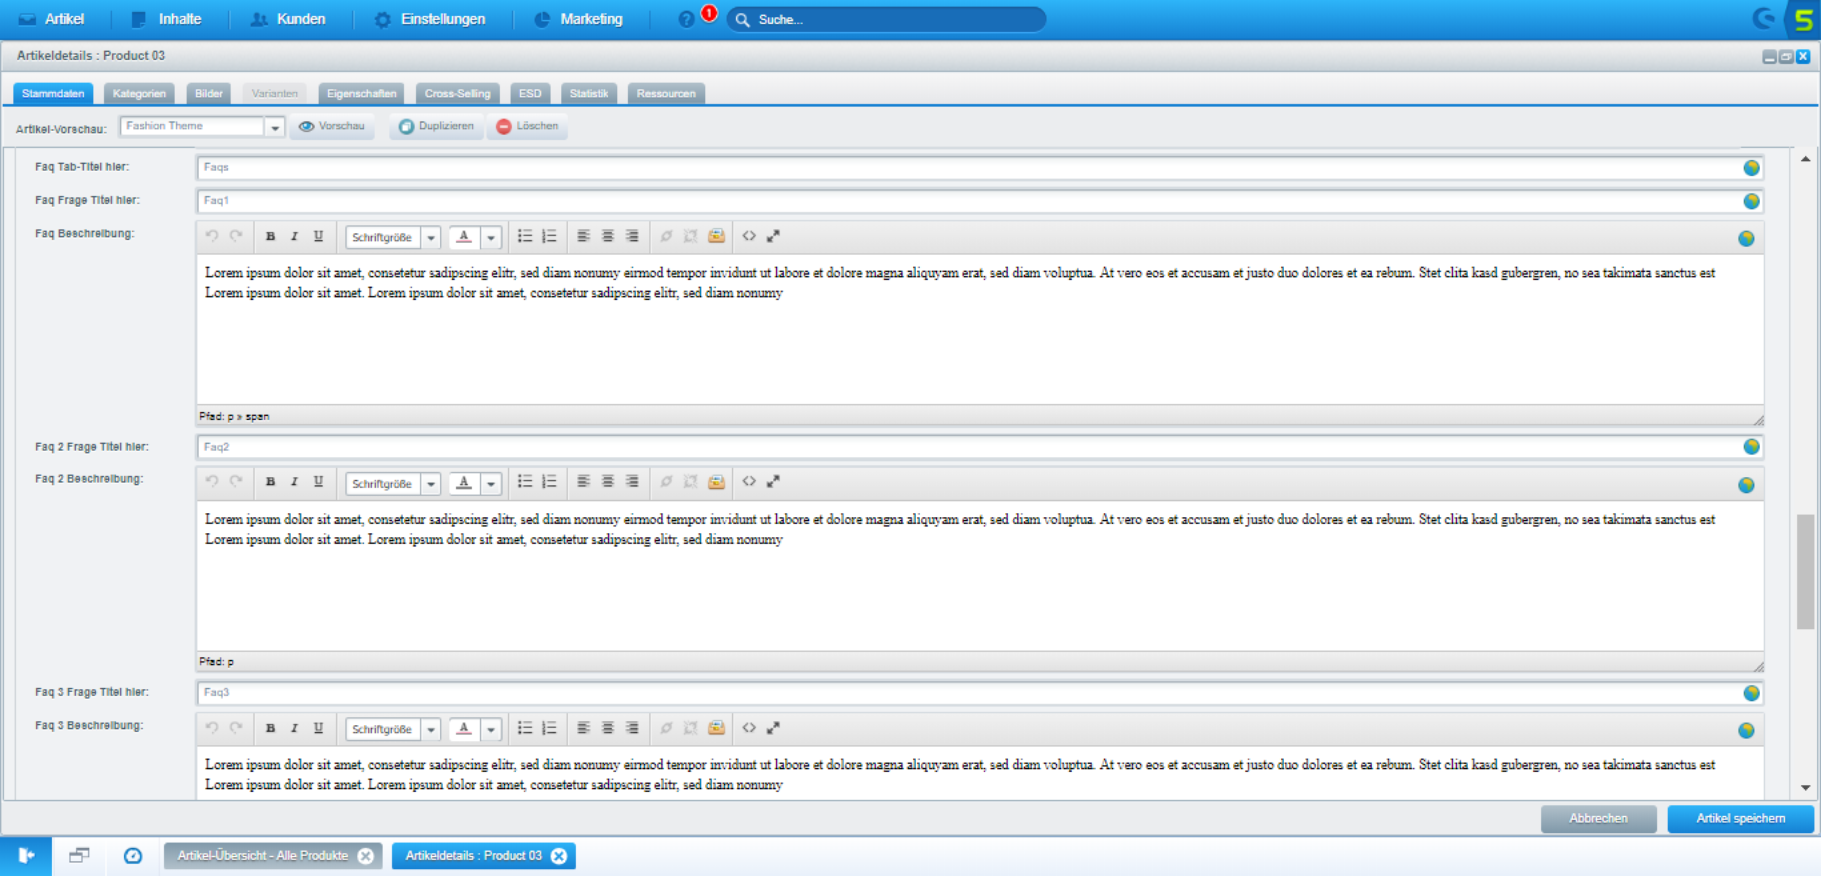Image resolution: width=1821 pixels, height=876 pixels.
Task: Toggle fullscreen in Faq 2 Beschreibung editor
Action: pos(773,482)
